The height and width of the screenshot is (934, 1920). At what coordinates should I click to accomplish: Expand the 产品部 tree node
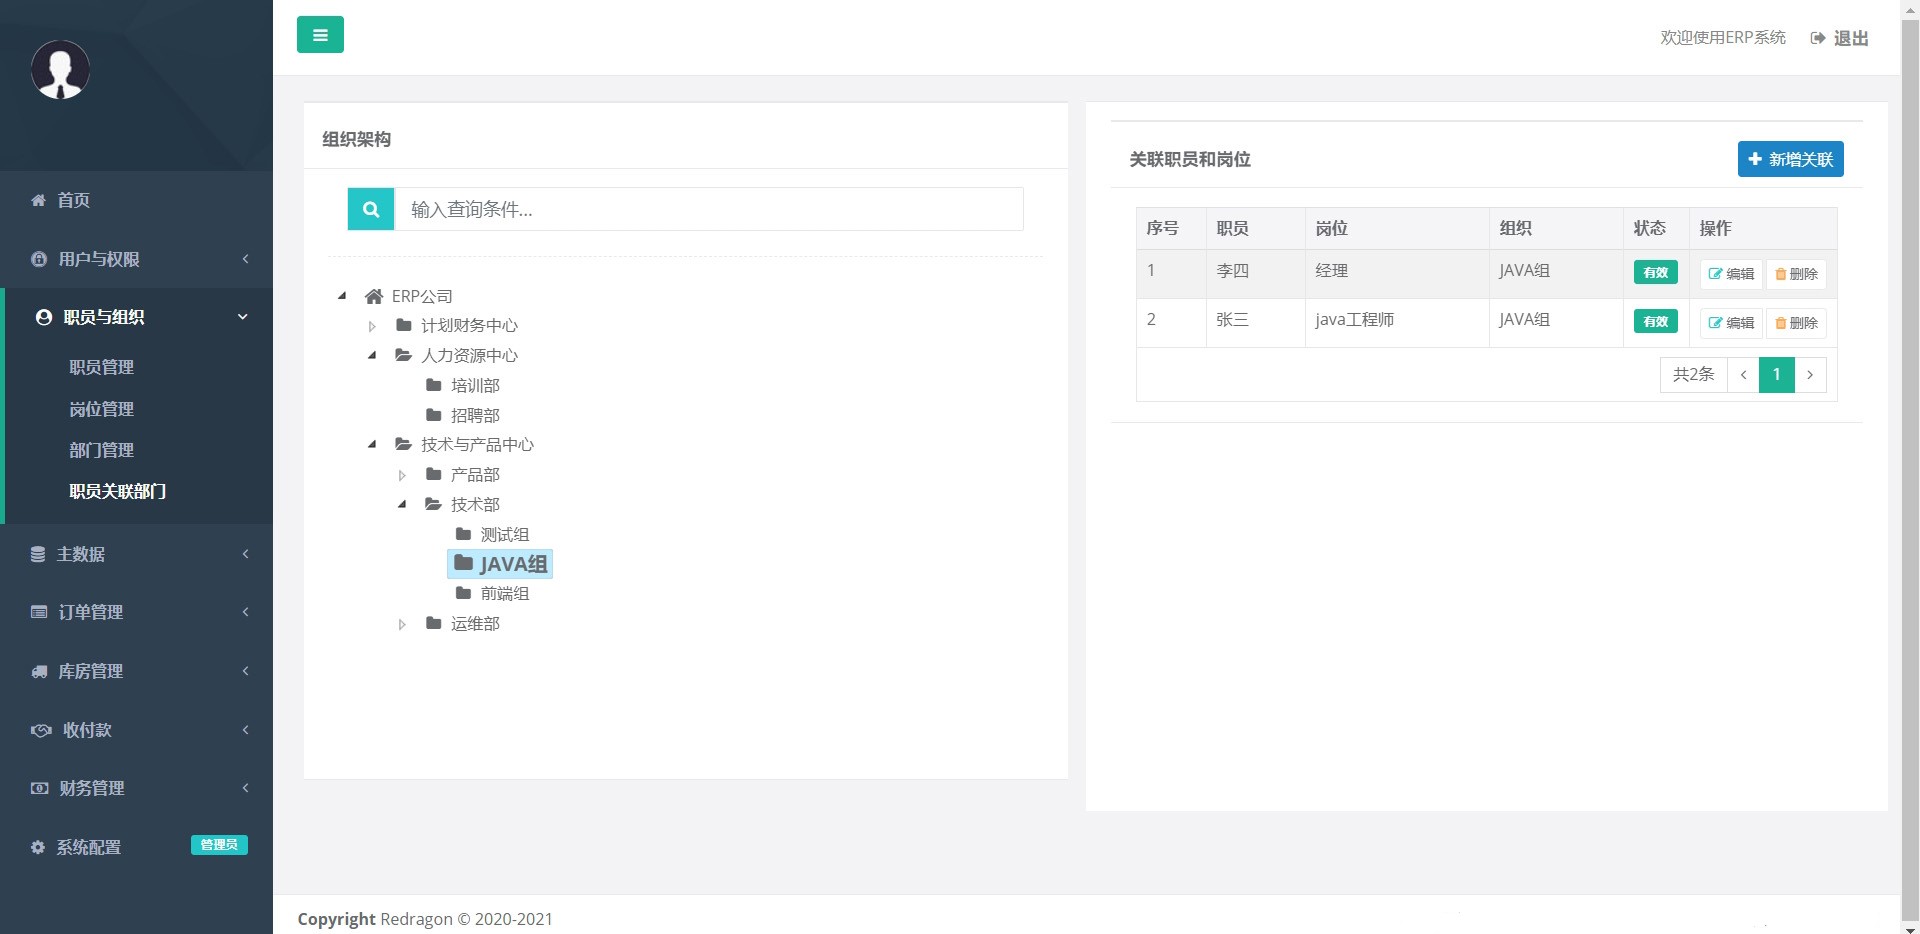coord(403,474)
